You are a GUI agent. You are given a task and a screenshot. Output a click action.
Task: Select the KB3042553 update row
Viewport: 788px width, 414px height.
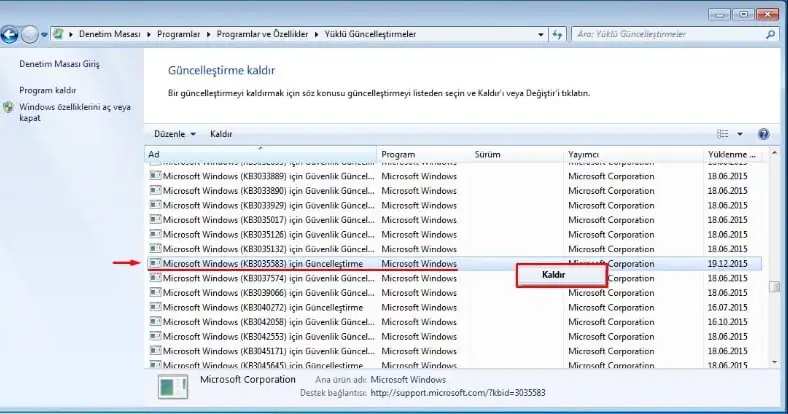(x=455, y=337)
